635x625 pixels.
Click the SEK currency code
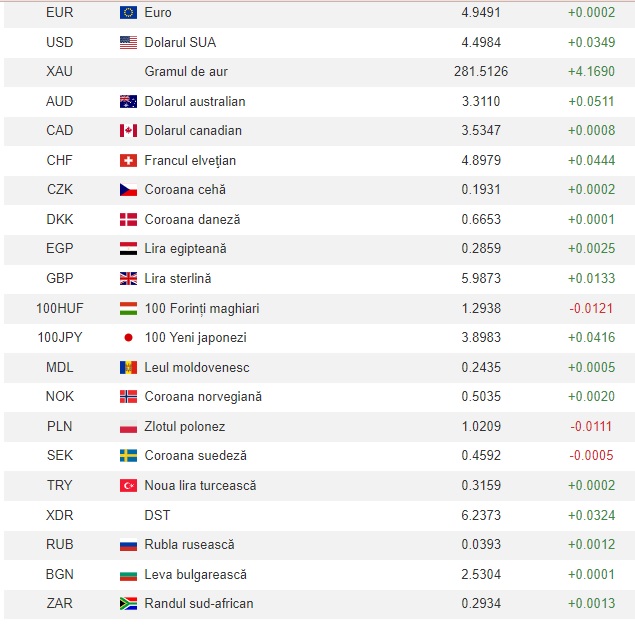(59, 456)
